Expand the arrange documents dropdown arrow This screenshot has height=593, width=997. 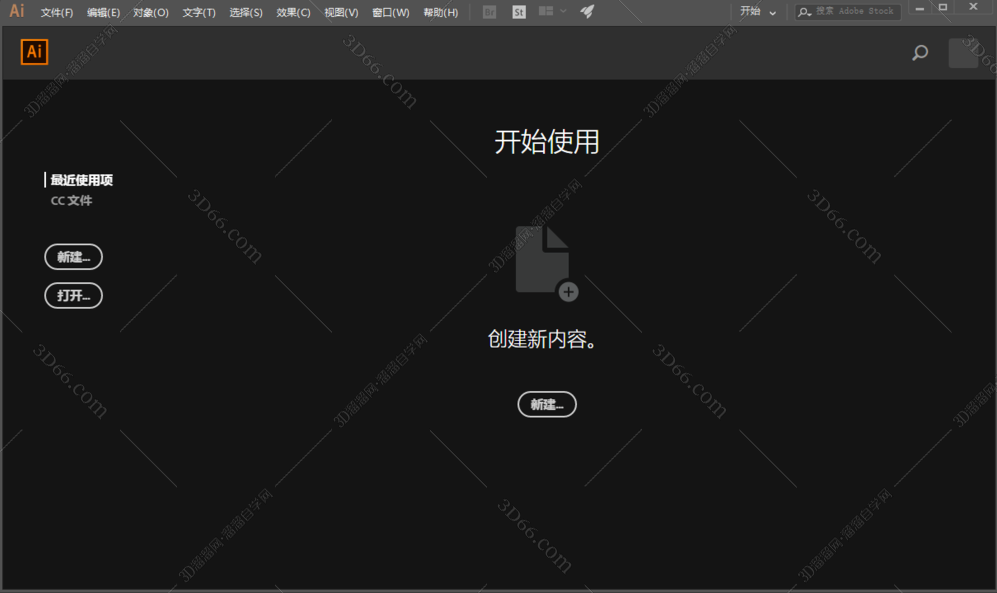(x=563, y=11)
